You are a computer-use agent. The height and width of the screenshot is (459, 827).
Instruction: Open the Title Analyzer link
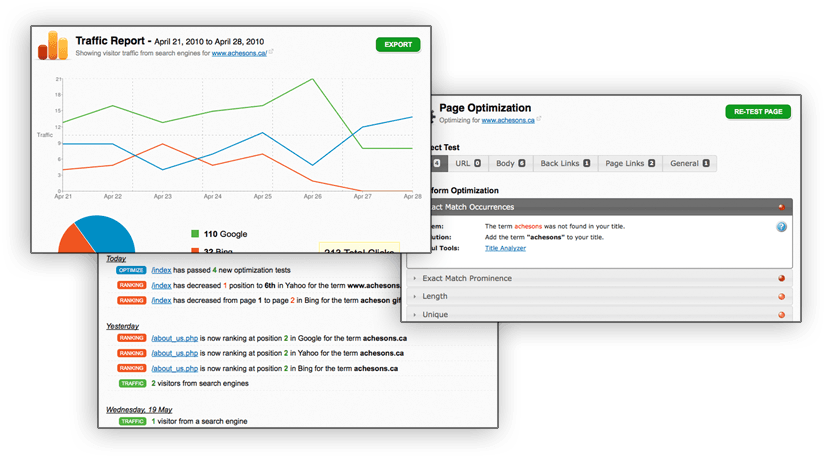505,248
